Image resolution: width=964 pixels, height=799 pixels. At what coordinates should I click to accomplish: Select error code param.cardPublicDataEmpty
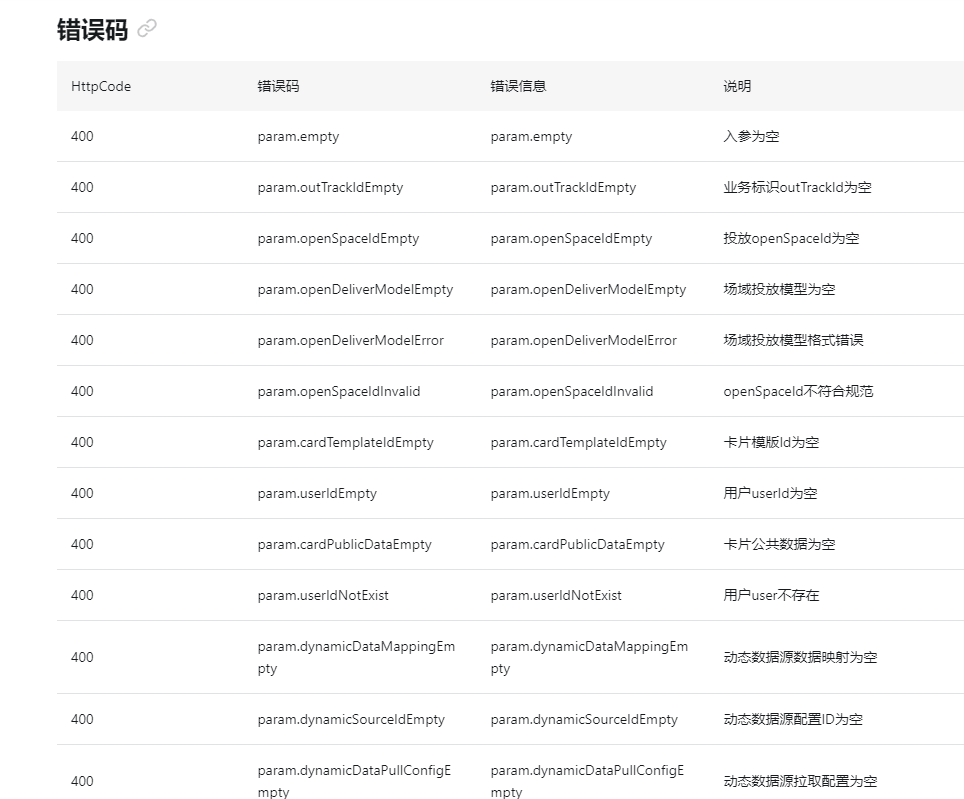tap(344, 545)
